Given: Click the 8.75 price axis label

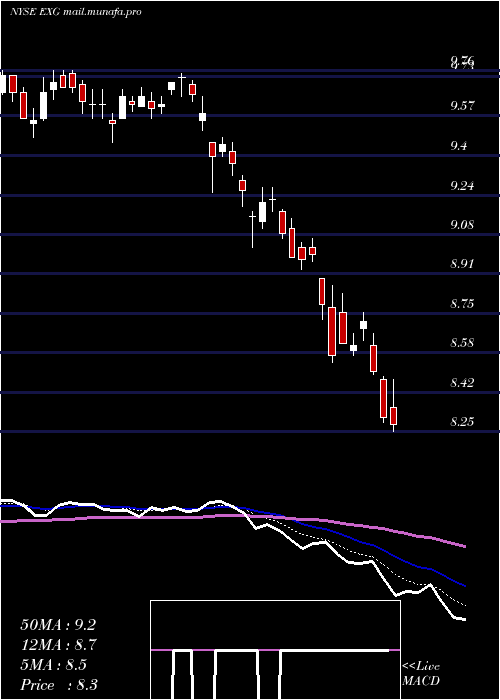Looking at the screenshot, I should [462, 304].
